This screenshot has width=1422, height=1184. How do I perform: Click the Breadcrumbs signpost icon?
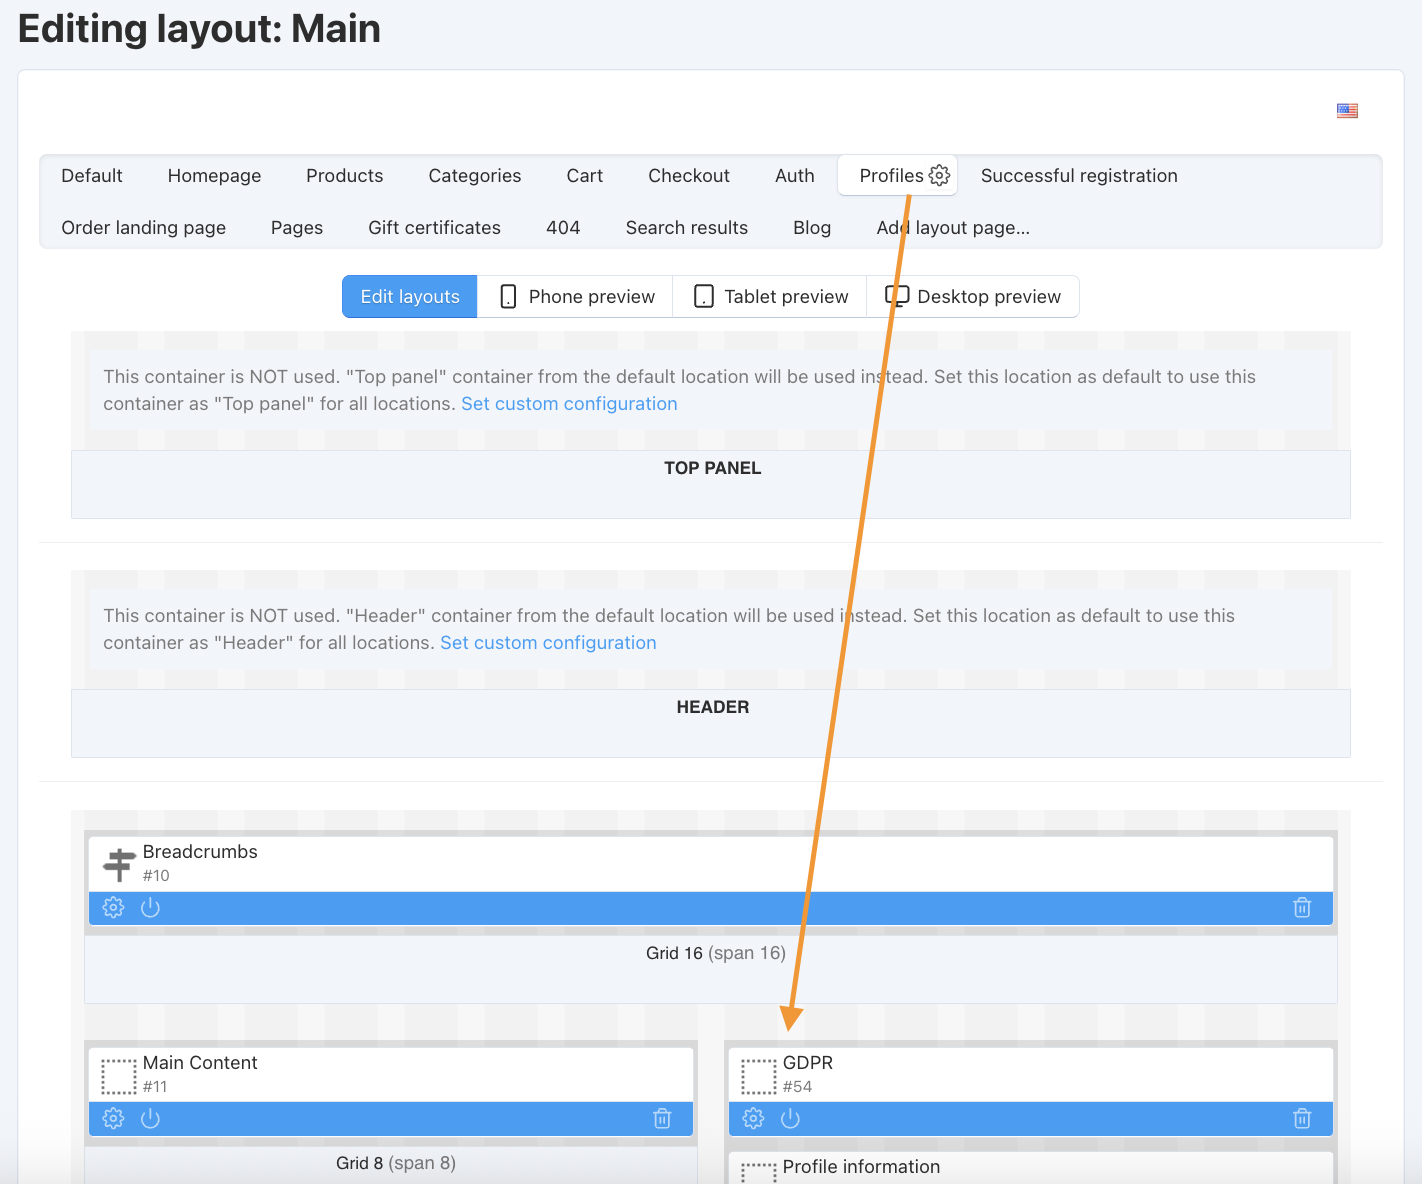[119, 864]
